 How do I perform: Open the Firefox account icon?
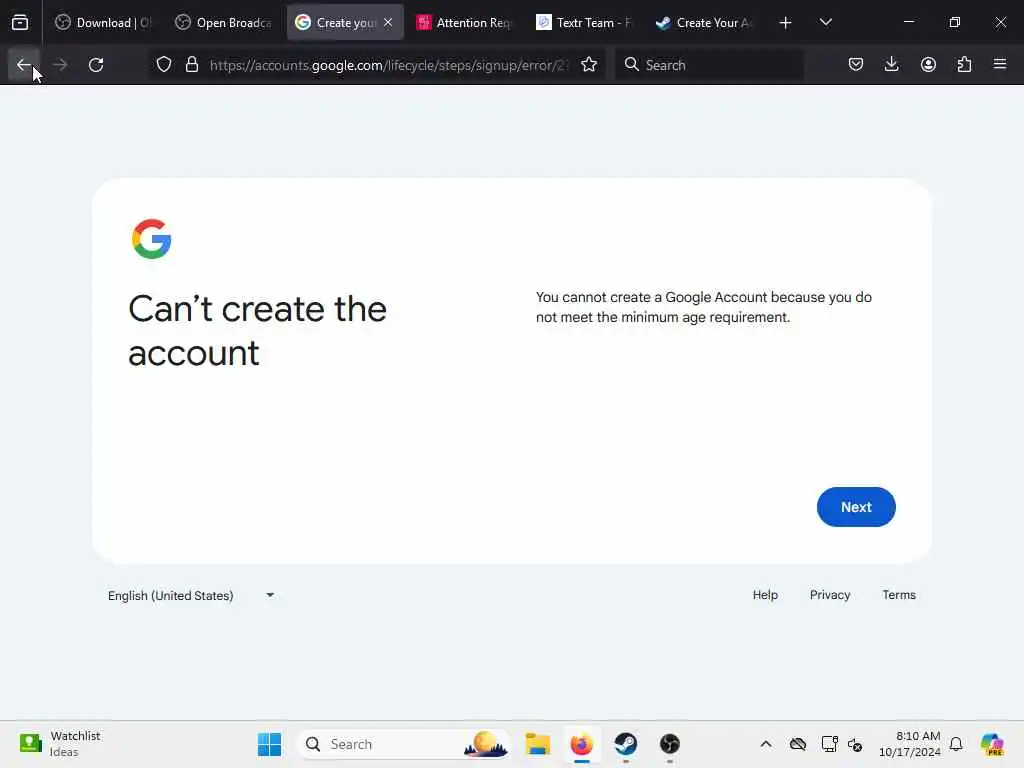pos(928,65)
